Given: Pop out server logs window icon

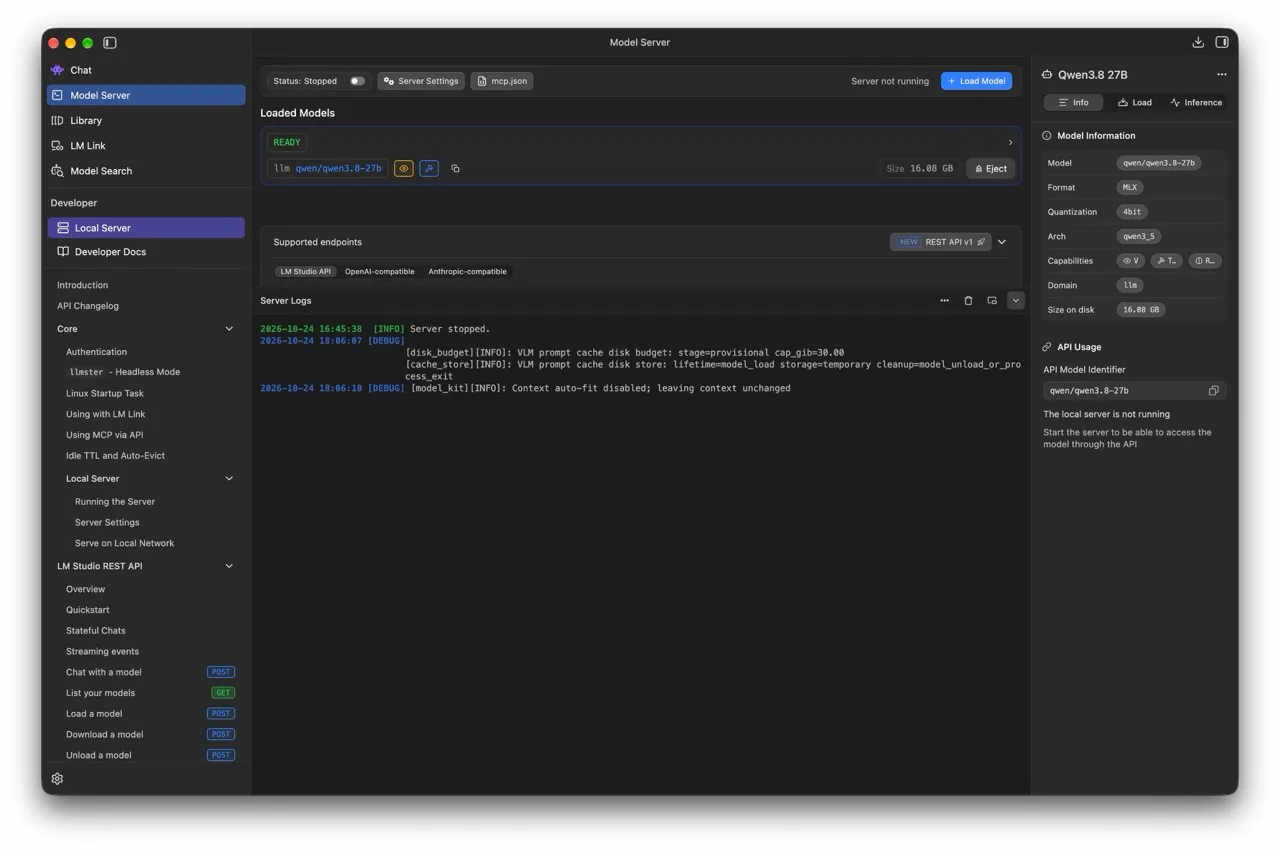Looking at the screenshot, I should (992, 300).
